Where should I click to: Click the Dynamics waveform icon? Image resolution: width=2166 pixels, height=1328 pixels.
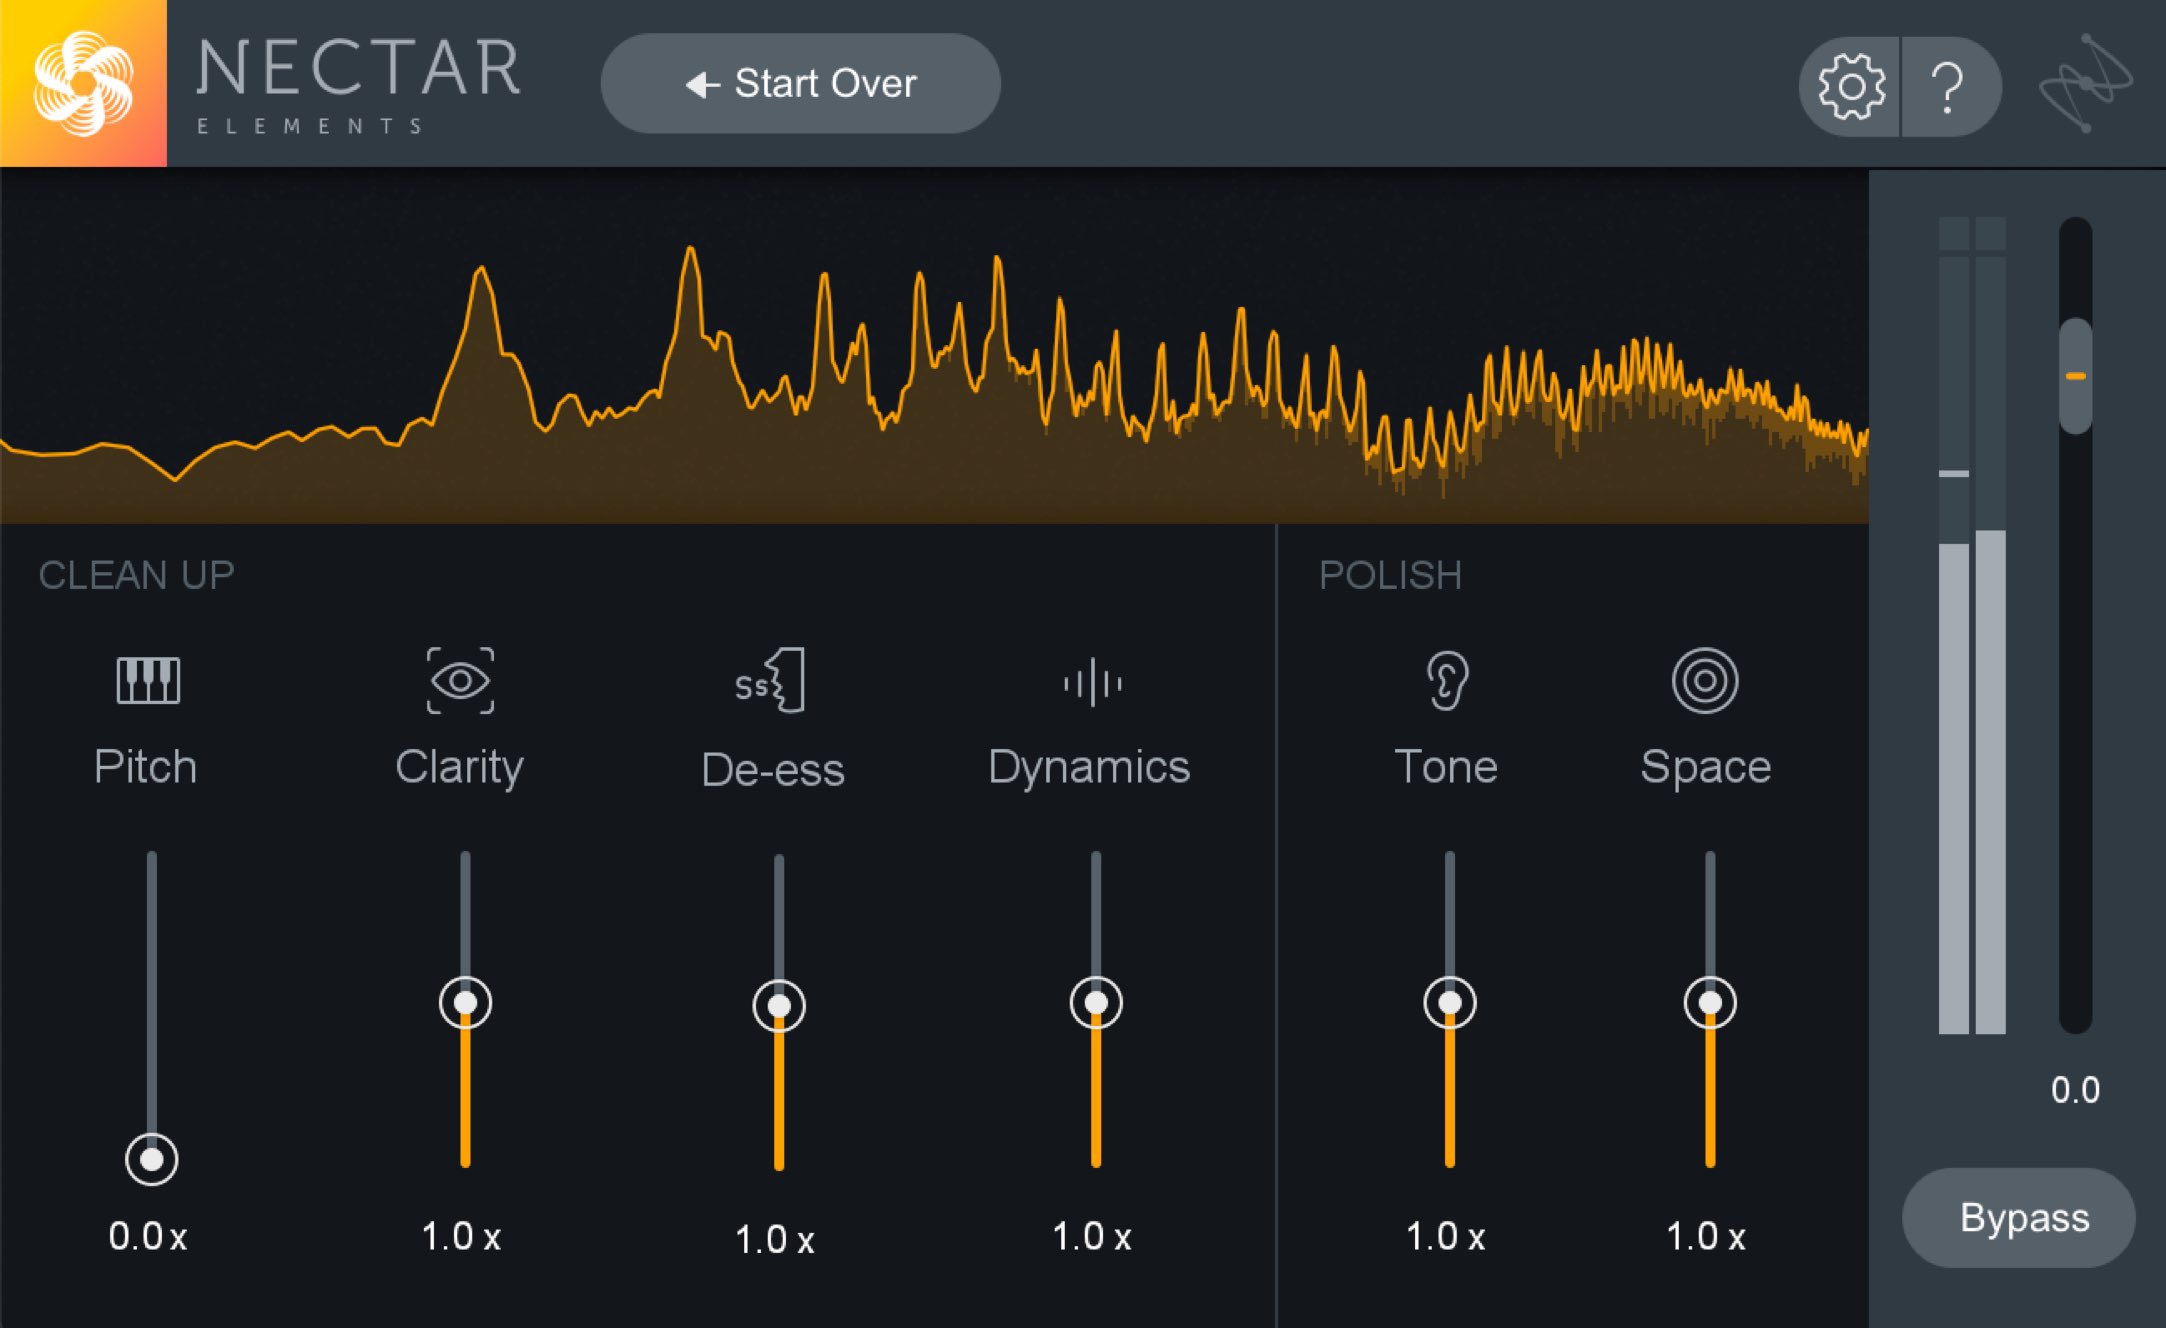(x=1093, y=682)
